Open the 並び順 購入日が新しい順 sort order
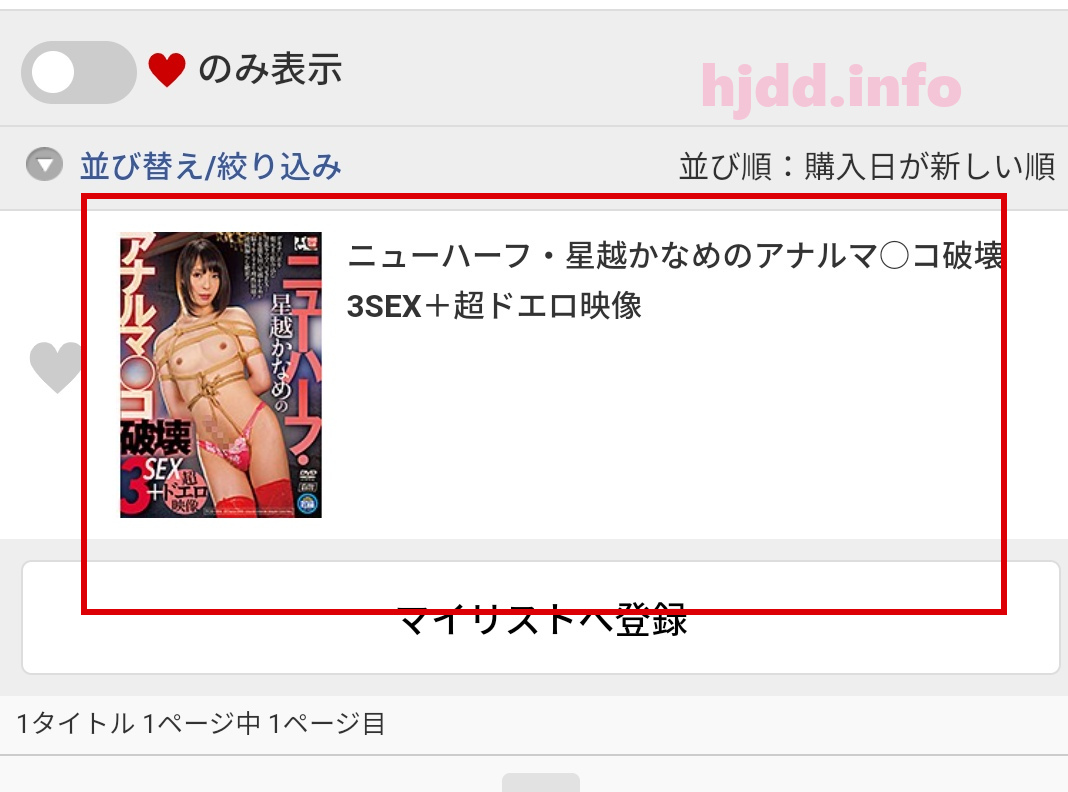The image size is (1068, 792). (x=867, y=167)
